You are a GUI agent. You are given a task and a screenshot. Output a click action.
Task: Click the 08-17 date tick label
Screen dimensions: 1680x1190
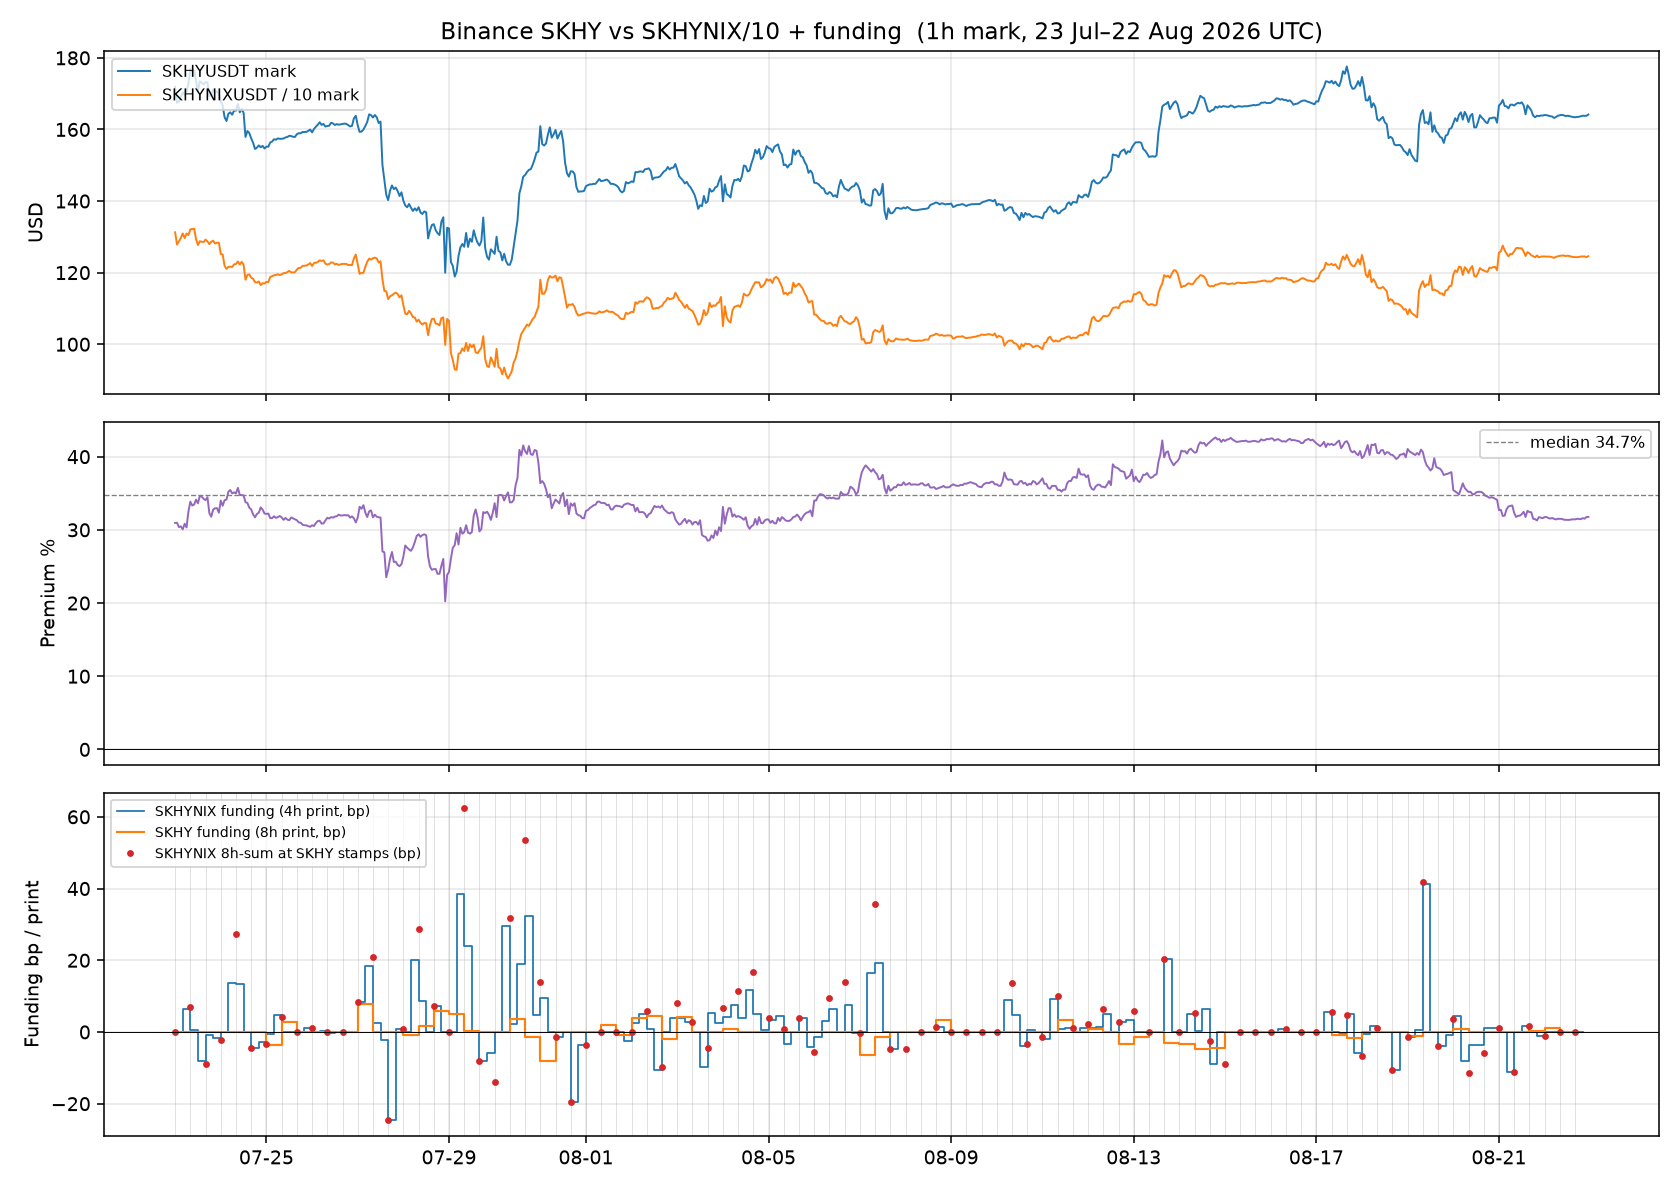pos(1316,1158)
